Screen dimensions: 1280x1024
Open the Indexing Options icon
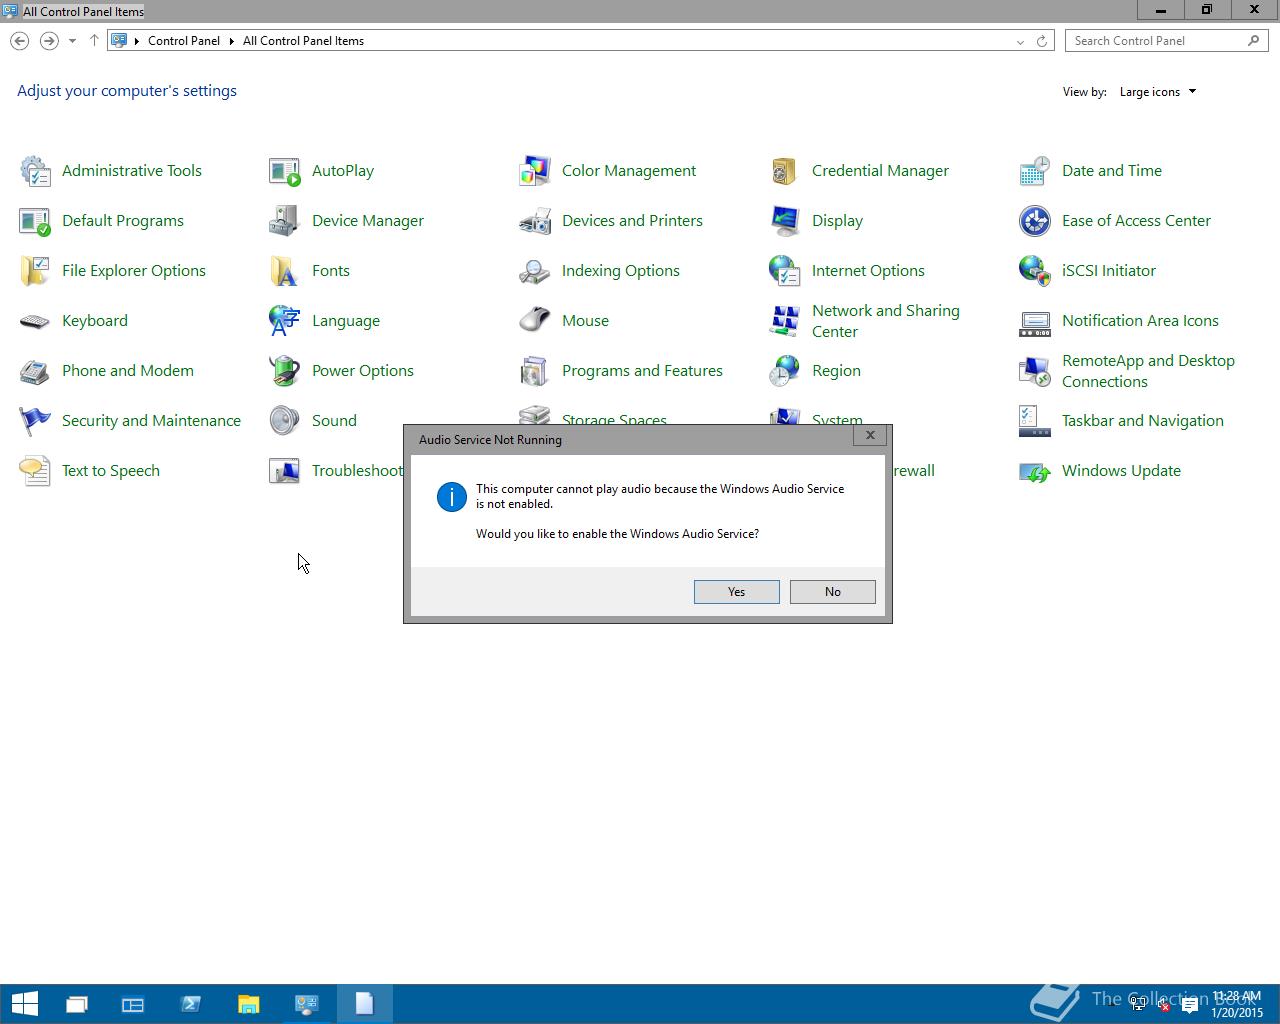pyautogui.click(x=535, y=271)
